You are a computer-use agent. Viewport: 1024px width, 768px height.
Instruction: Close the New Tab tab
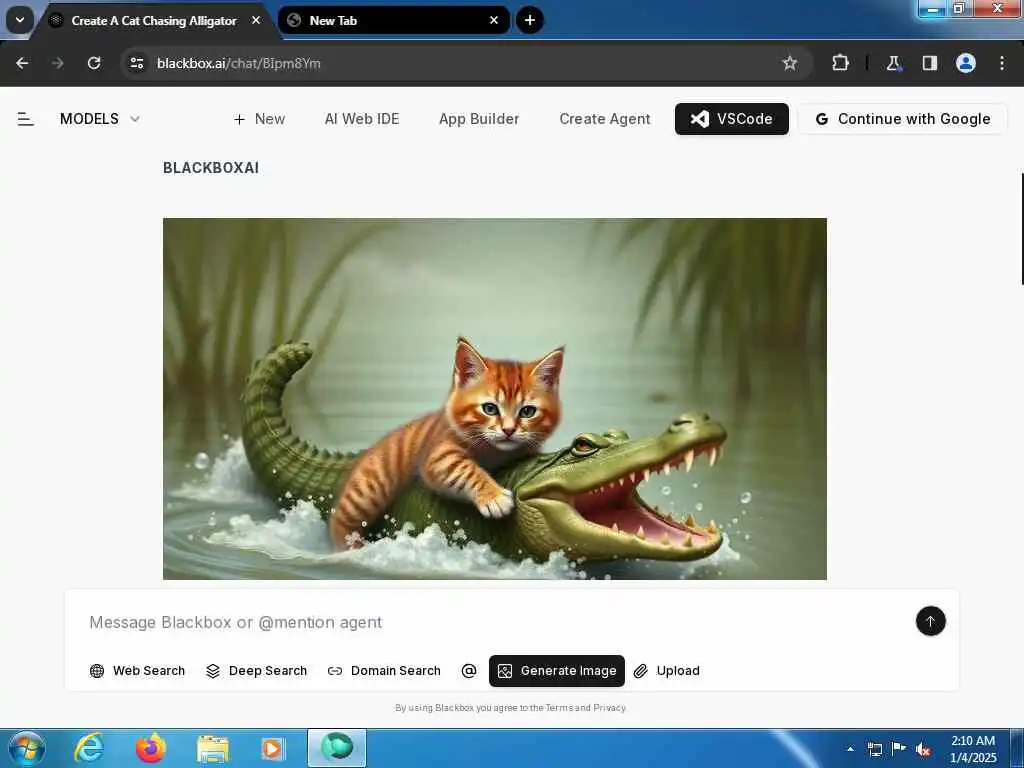tap(494, 21)
